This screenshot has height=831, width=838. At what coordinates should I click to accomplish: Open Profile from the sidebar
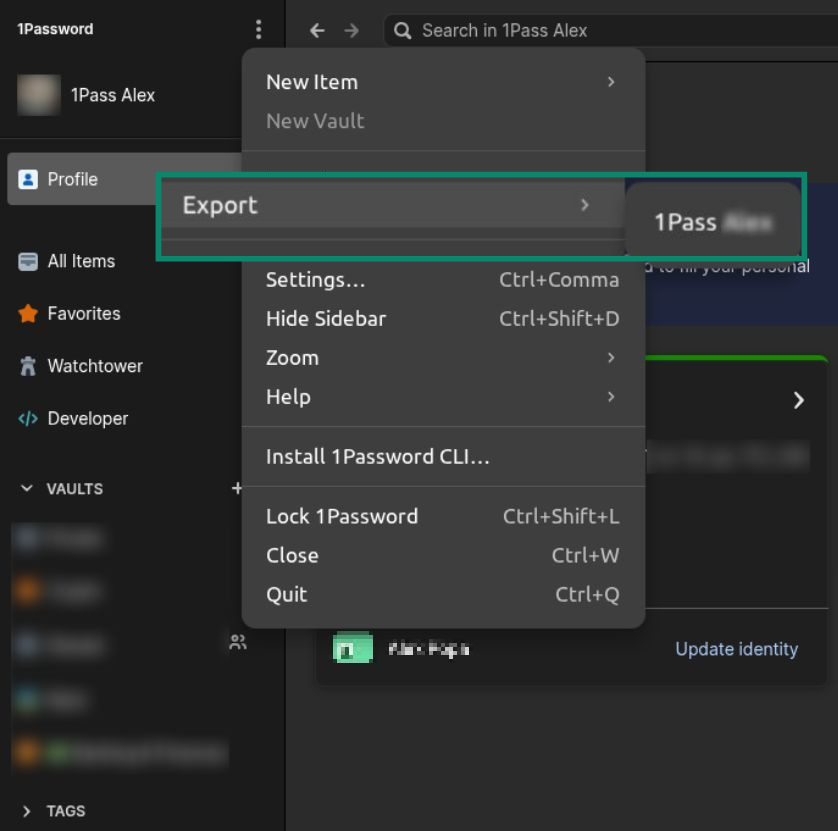pos(73,180)
